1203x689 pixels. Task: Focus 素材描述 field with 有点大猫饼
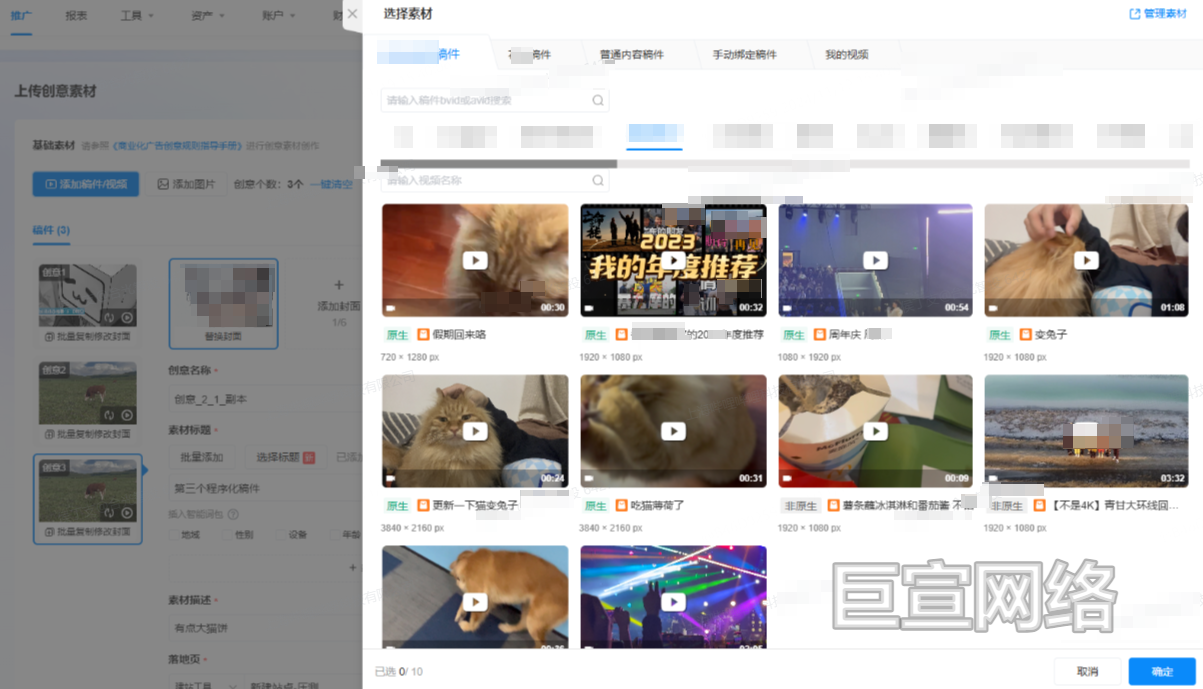coord(265,628)
